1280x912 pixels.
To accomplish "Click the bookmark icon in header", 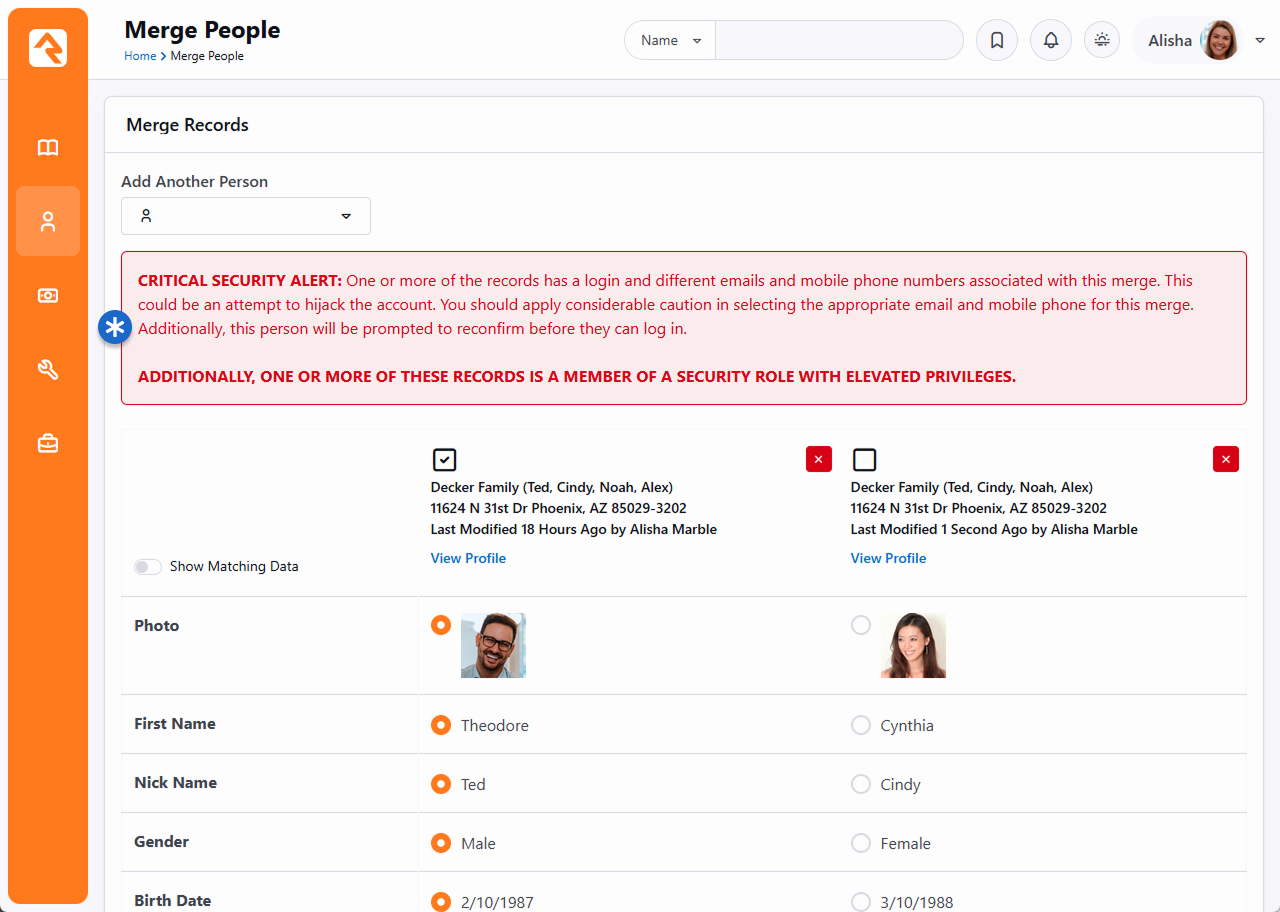I will point(996,41).
